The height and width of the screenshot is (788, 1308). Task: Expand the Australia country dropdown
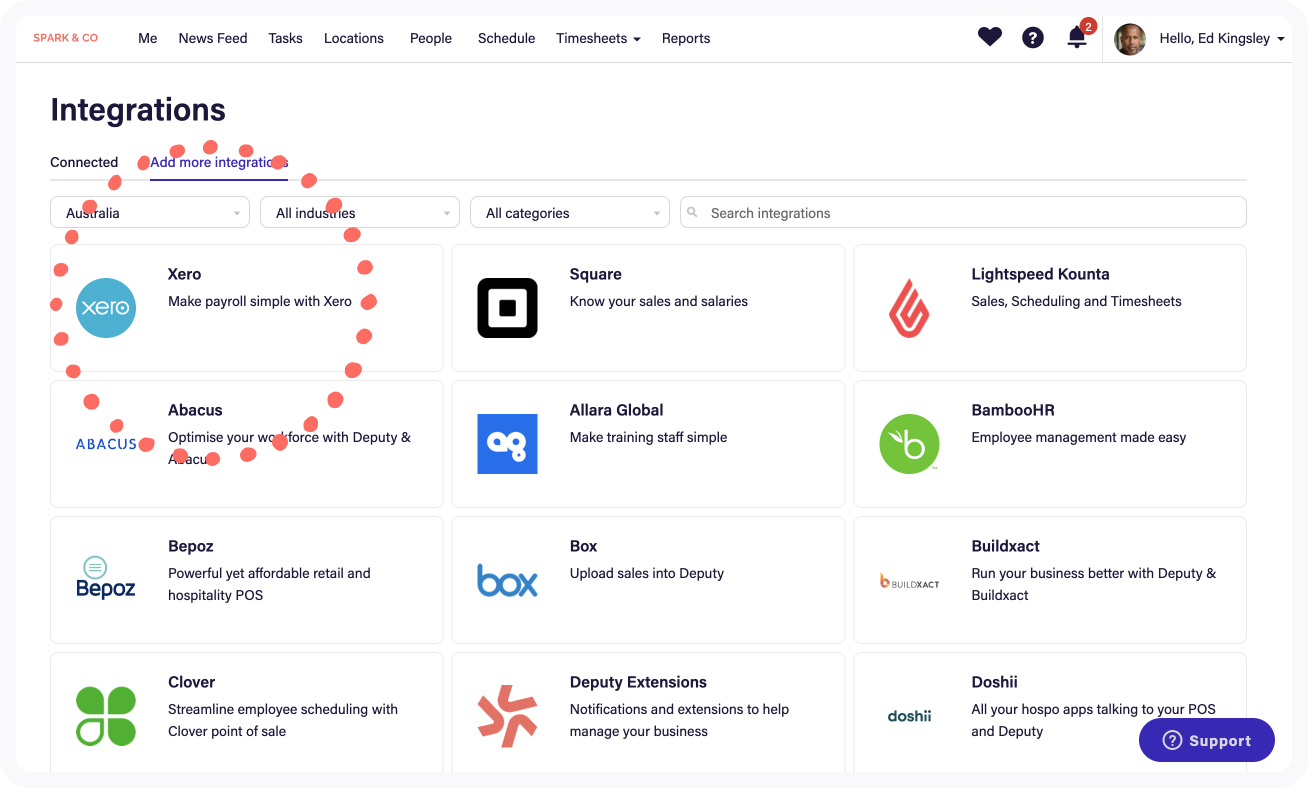pyautogui.click(x=150, y=213)
